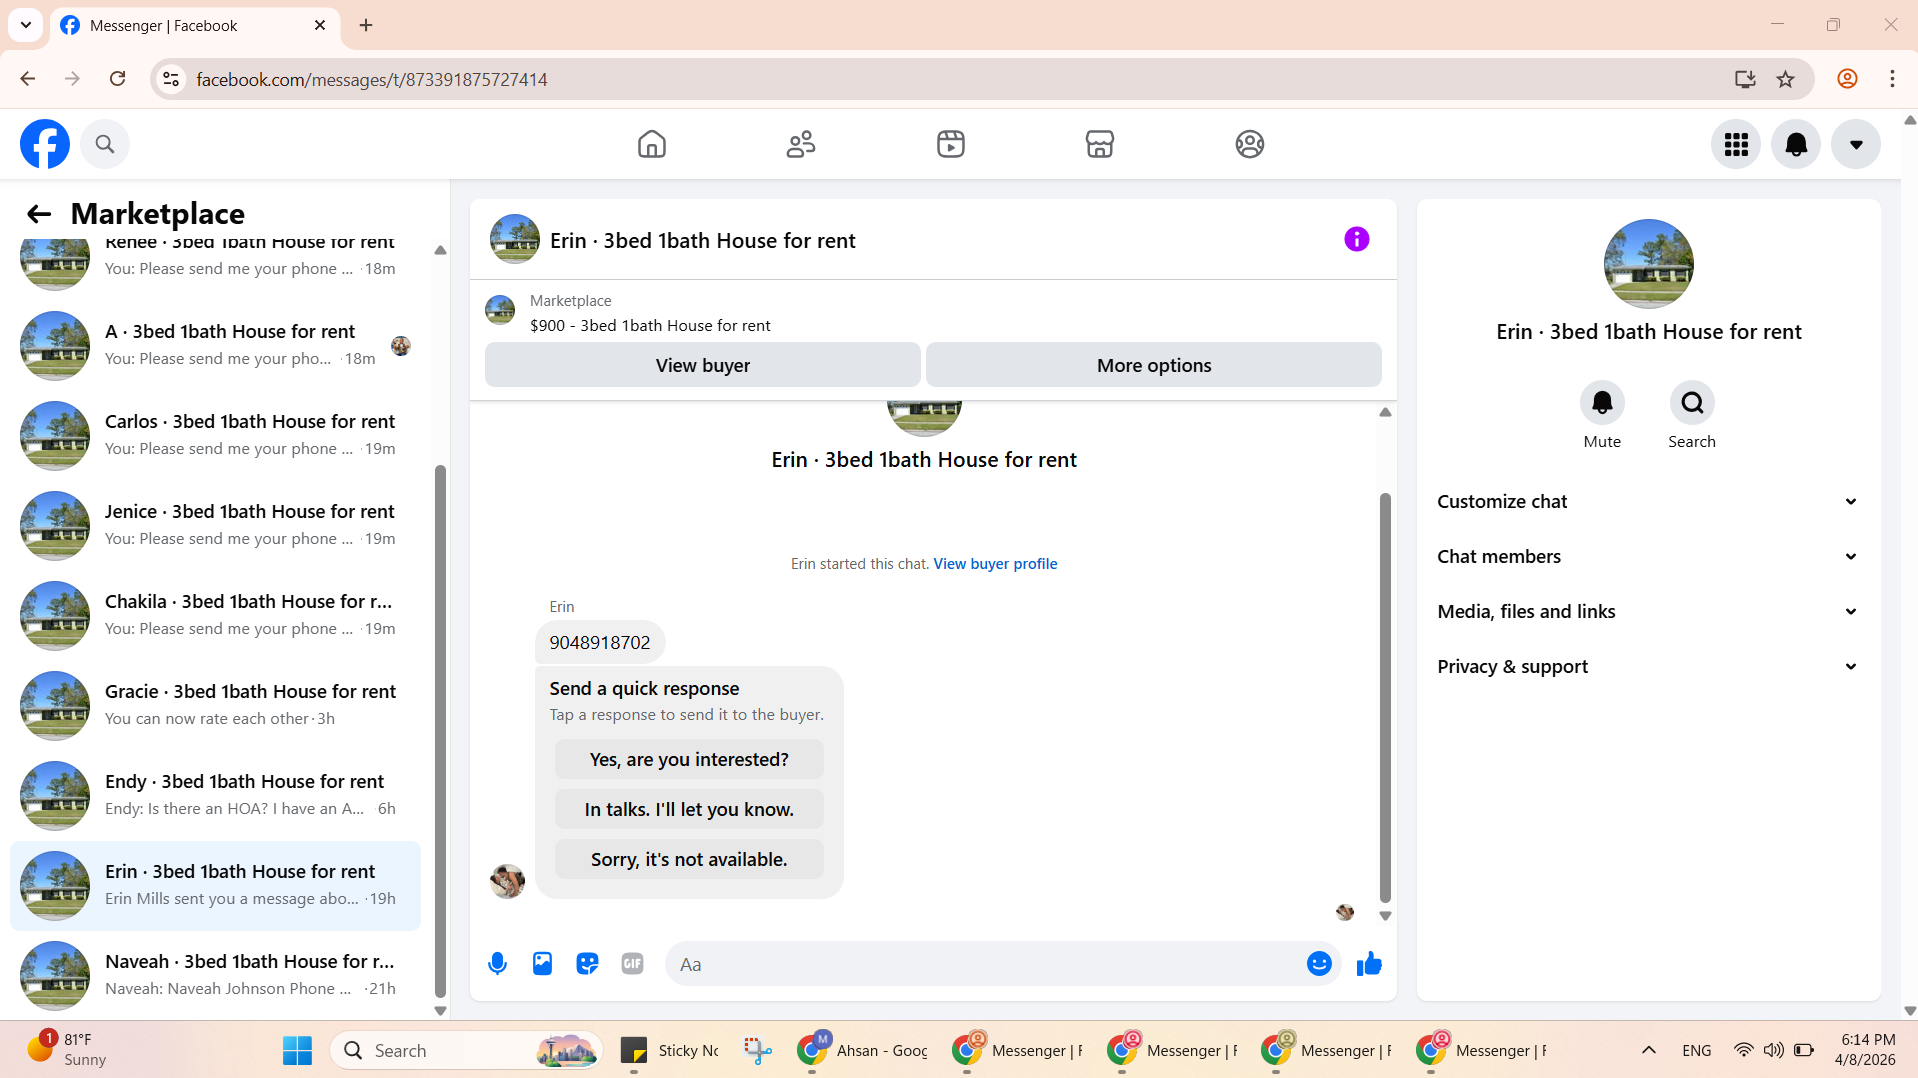Expand Media, files and links section

click(x=1648, y=612)
